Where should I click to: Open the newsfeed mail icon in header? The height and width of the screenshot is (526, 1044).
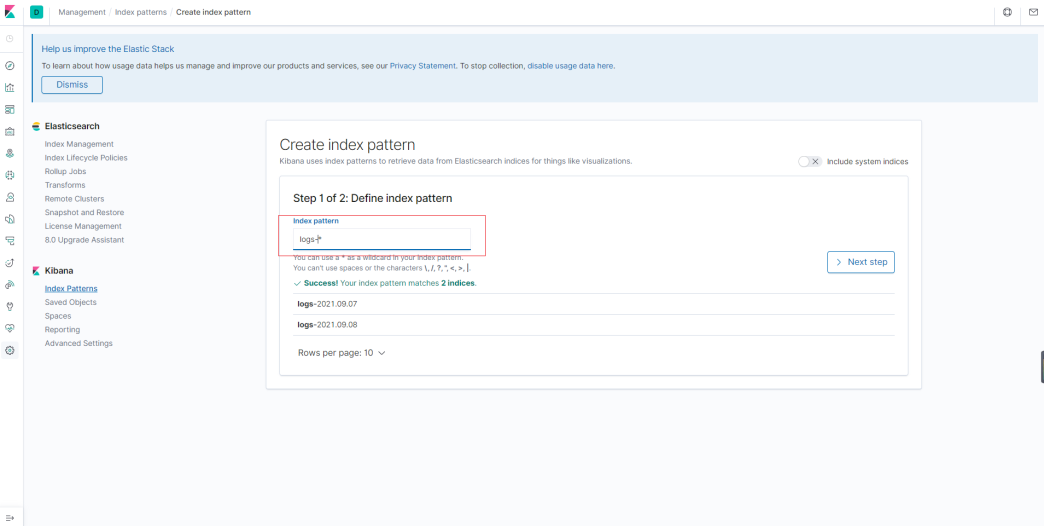click(1033, 12)
